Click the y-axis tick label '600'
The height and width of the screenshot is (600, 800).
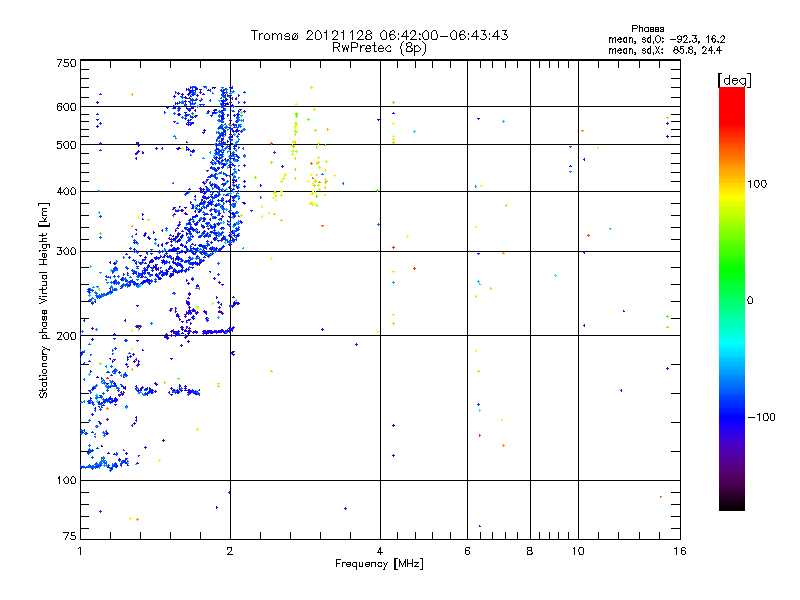pos(66,107)
